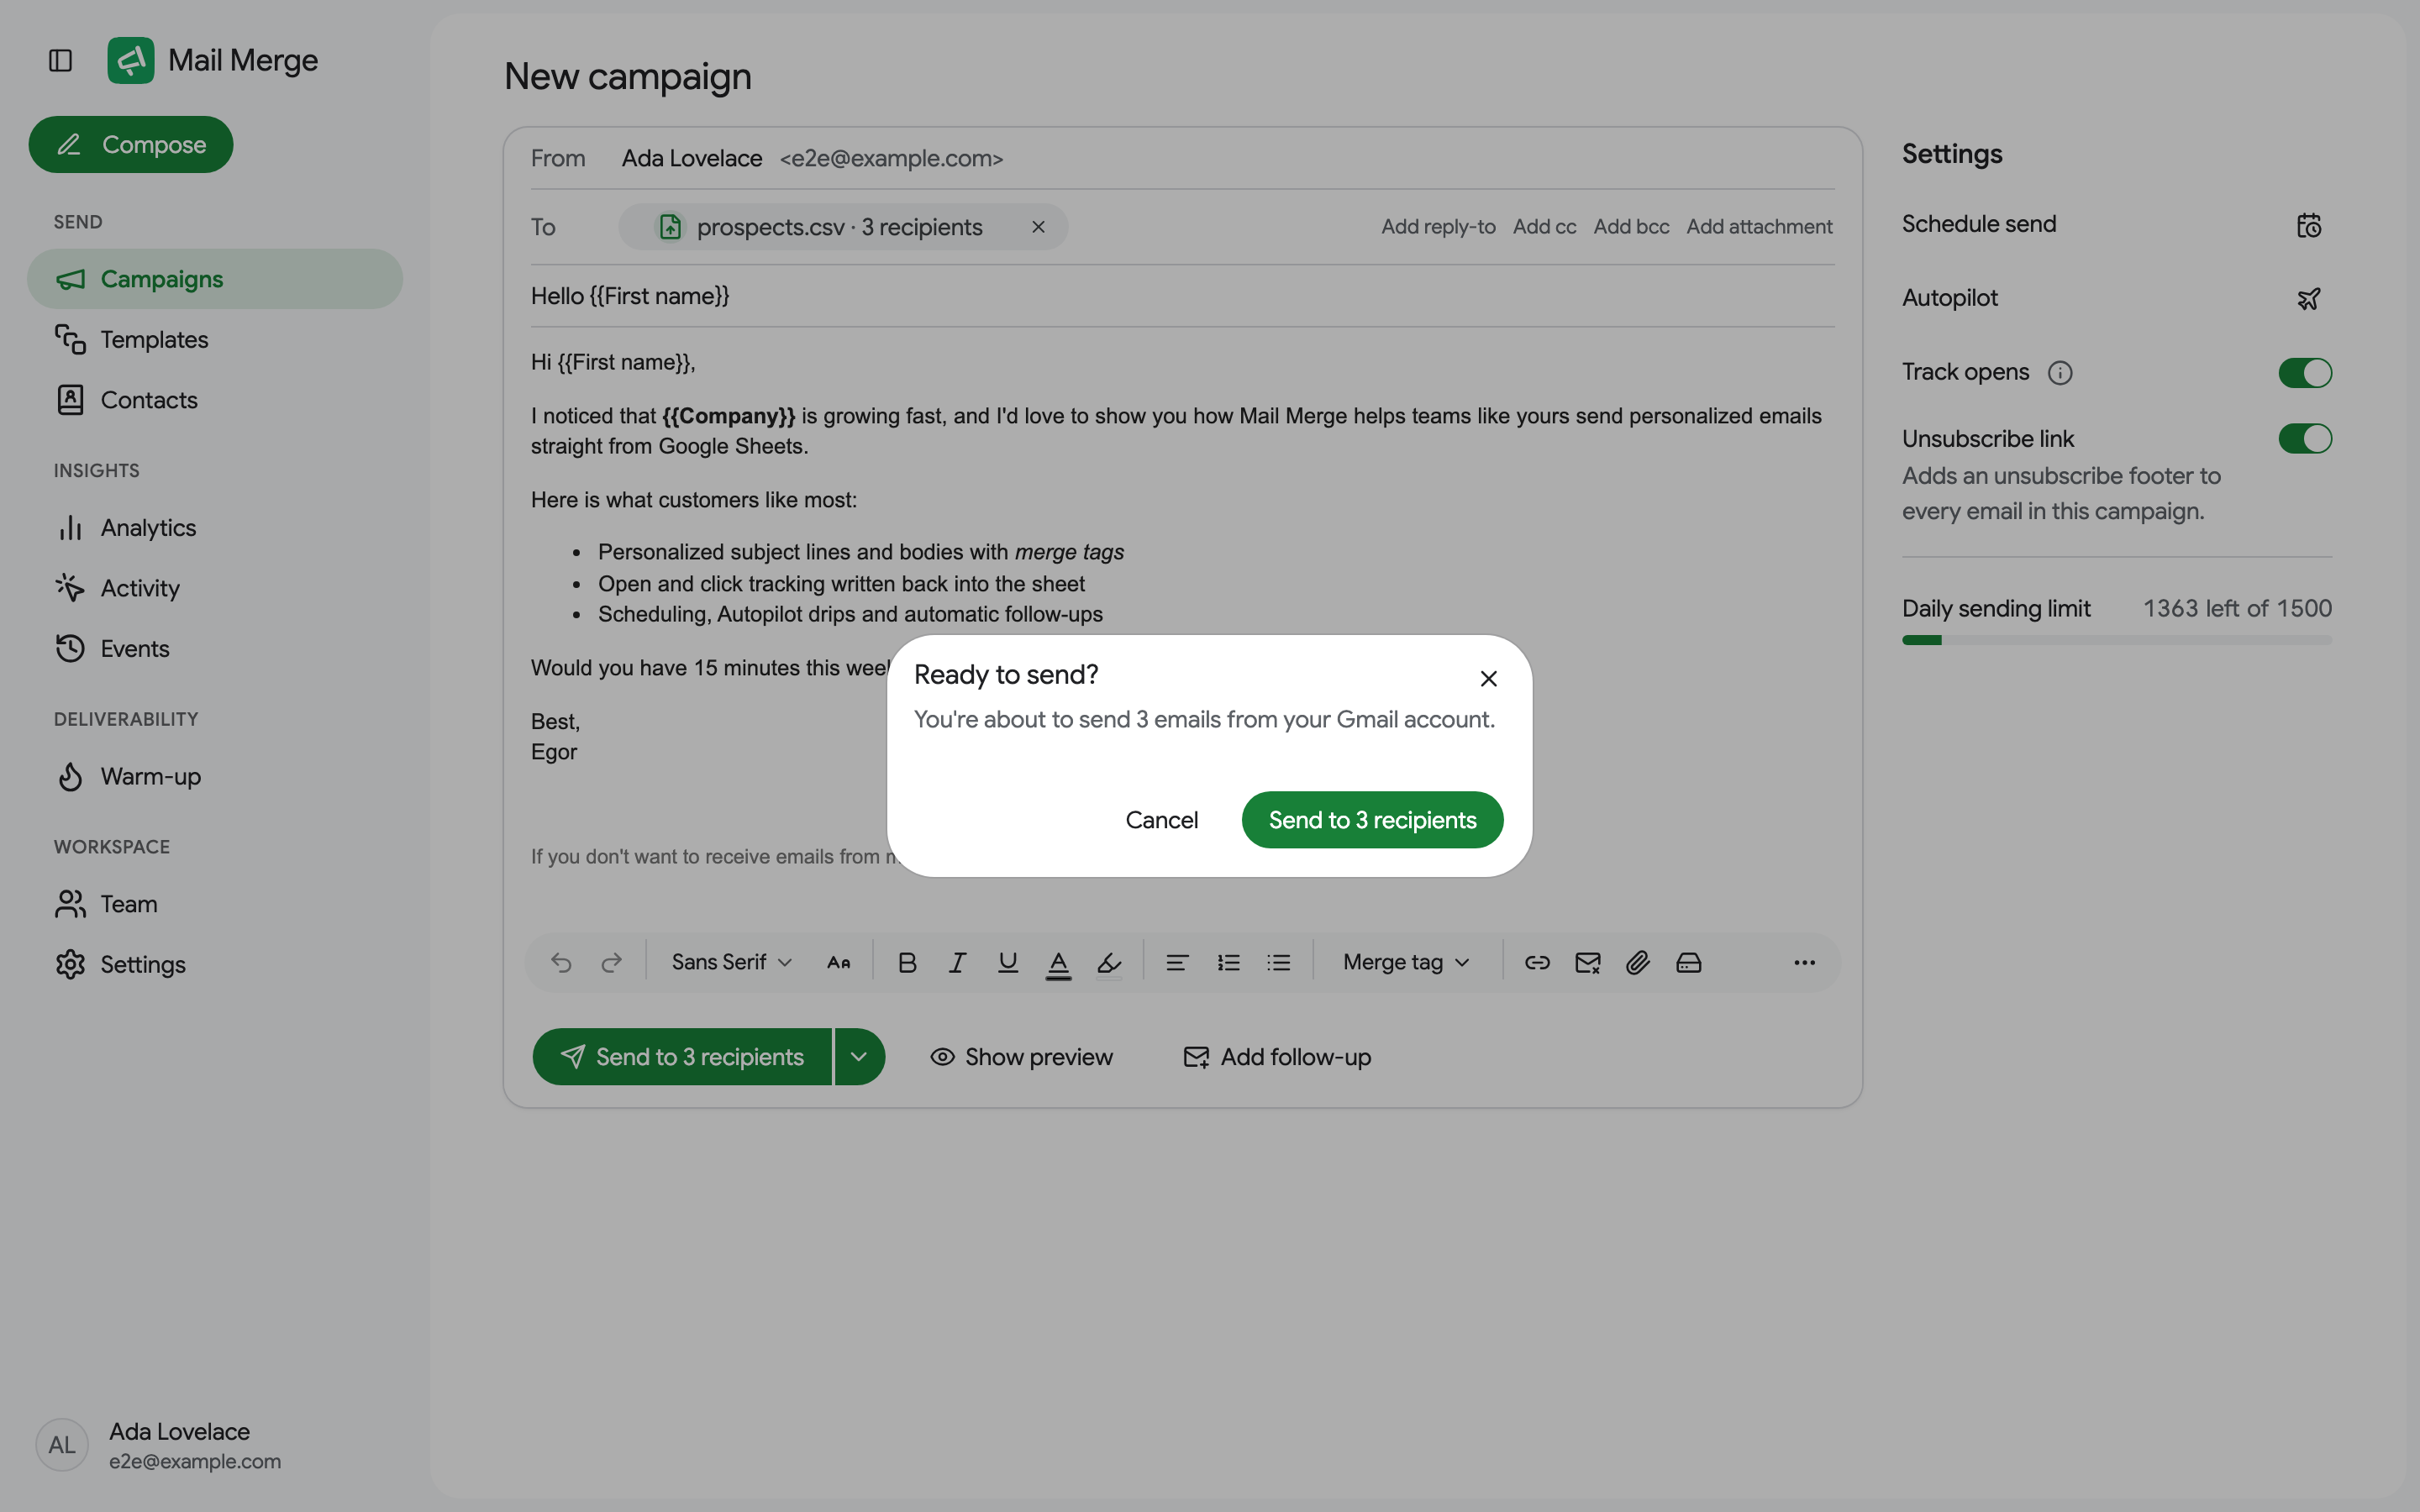The width and height of the screenshot is (2420, 1512).
Task: Click the text color icon
Action: (1058, 962)
